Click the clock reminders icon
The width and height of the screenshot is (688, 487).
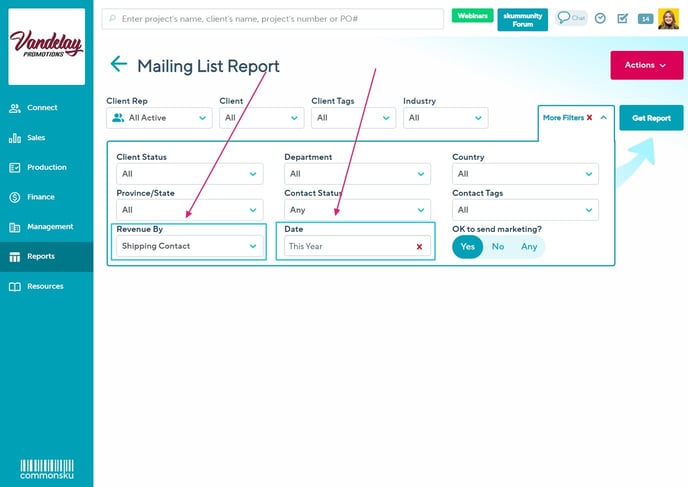(x=600, y=18)
